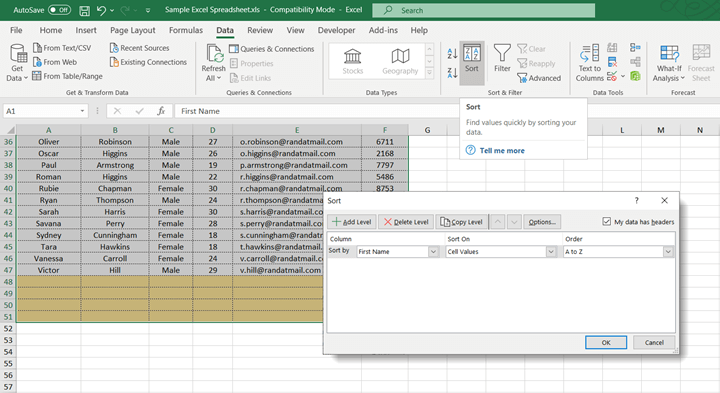Choose the Stocks data type
Viewport: 720px width, 393px height.
[353, 62]
